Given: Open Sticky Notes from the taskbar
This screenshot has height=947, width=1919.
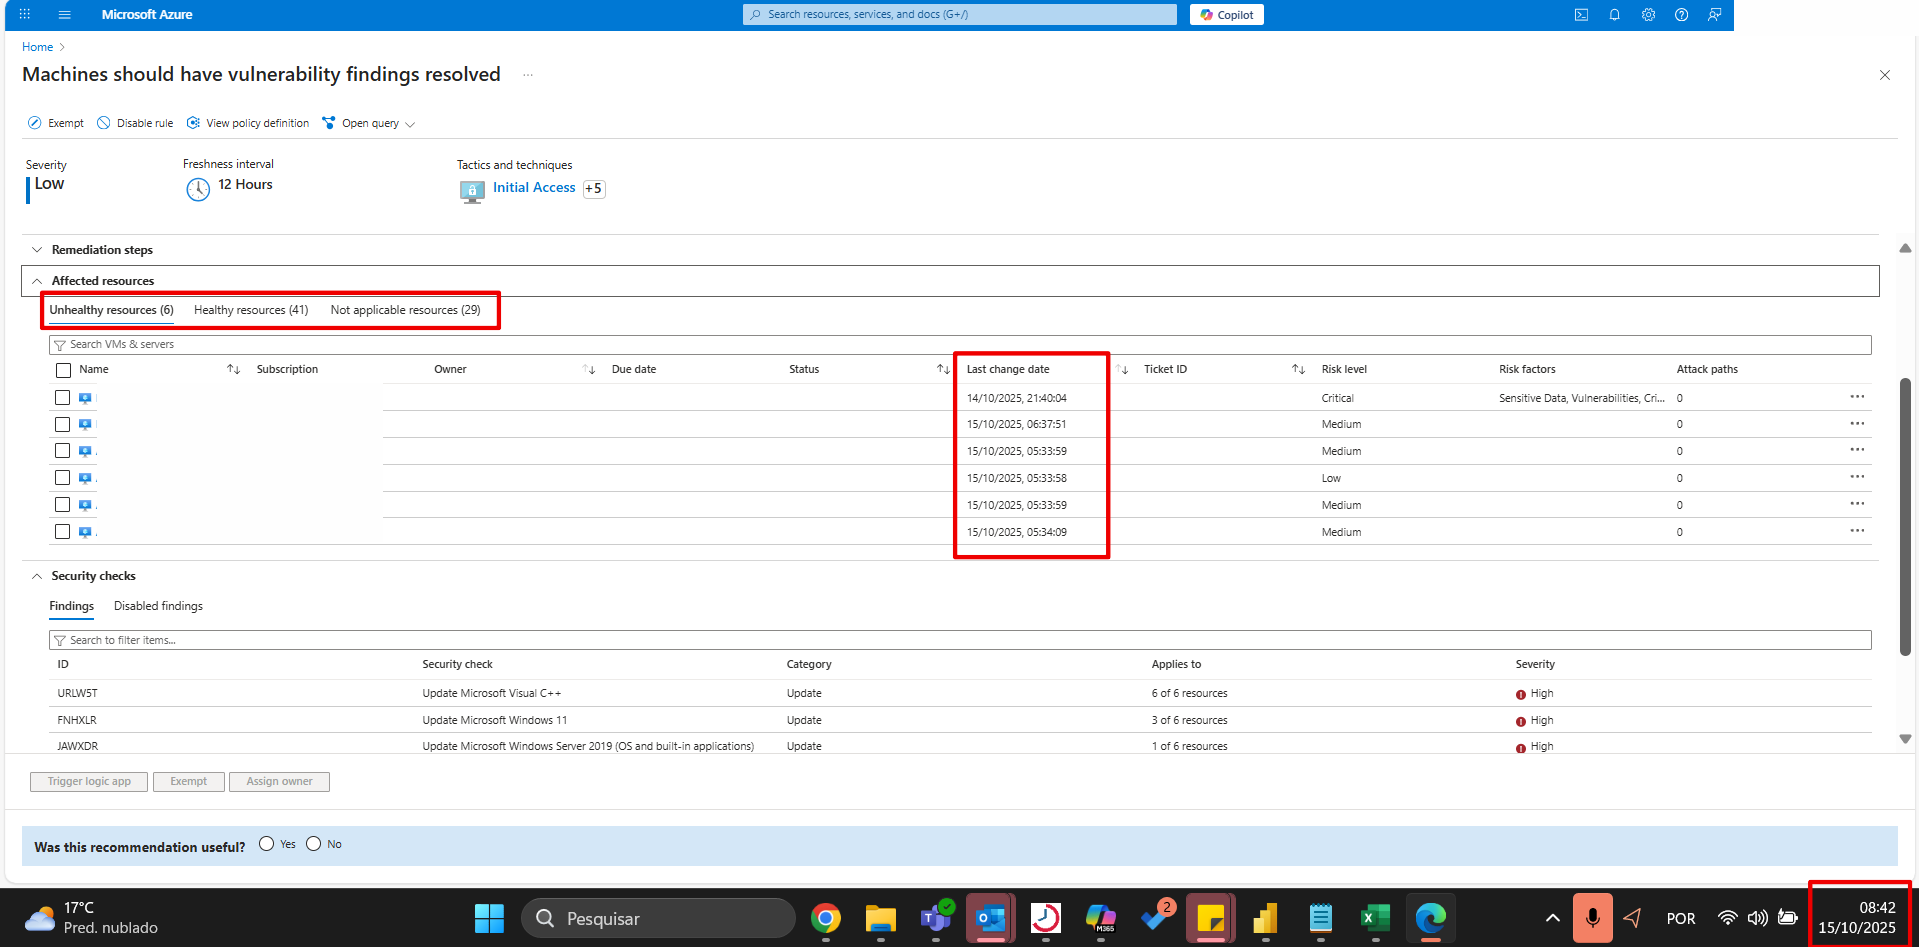Looking at the screenshot, I should pos(1211,918).
